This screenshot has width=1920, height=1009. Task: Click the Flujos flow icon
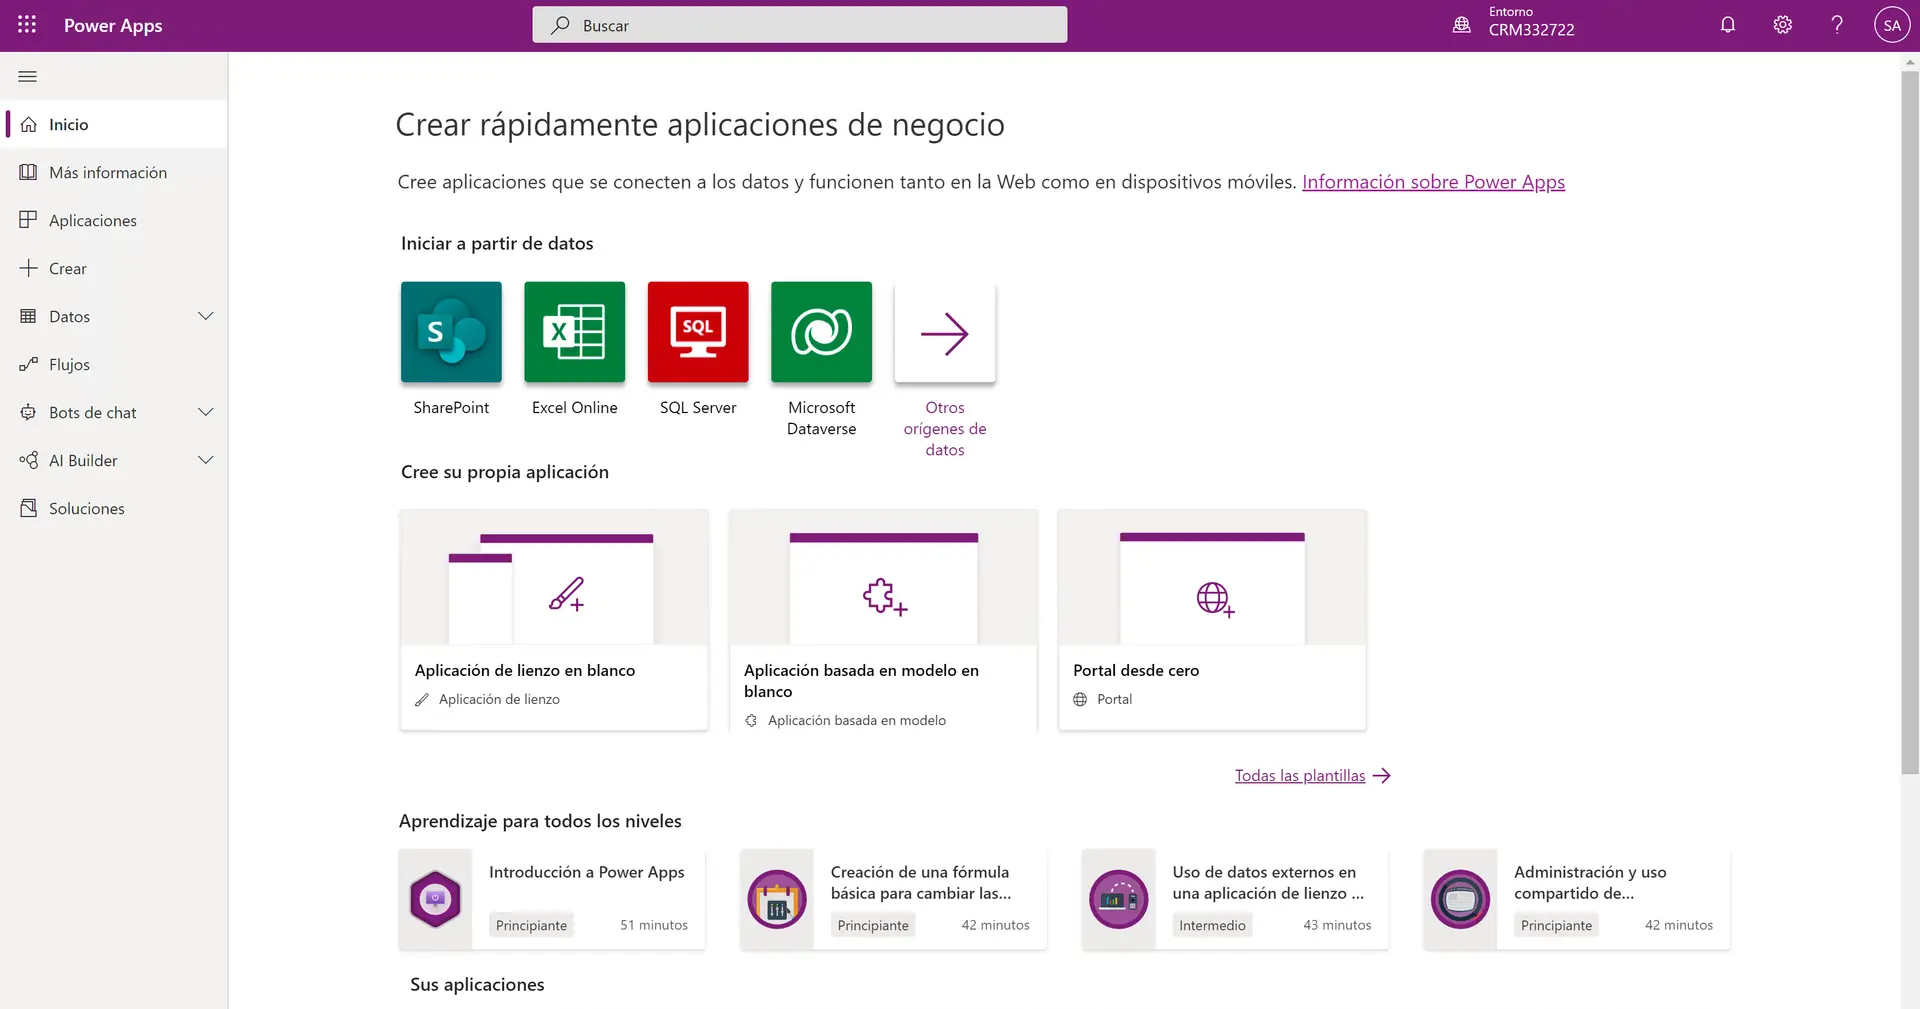29,364
